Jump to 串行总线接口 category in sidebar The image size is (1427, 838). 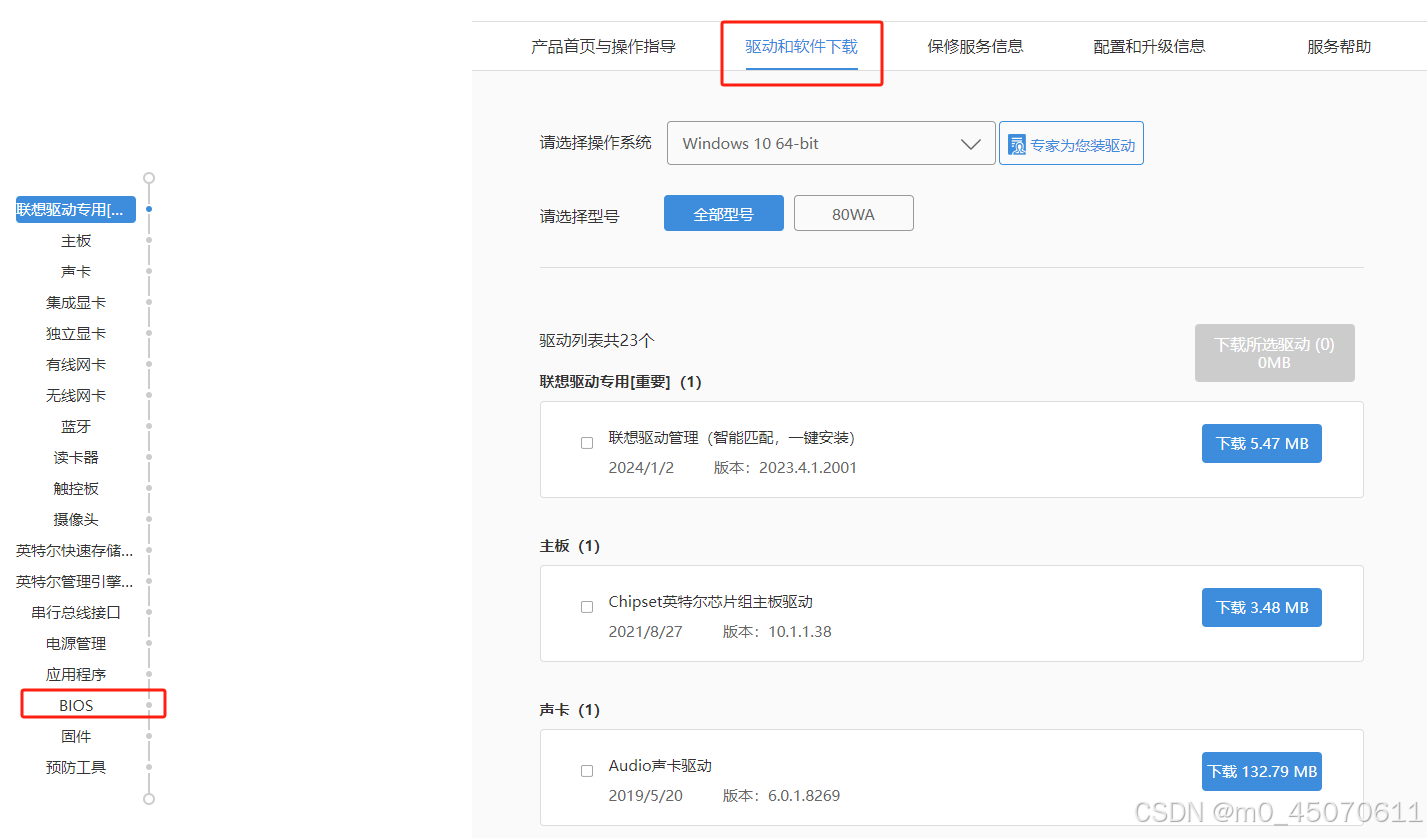(x=76, y=613)
